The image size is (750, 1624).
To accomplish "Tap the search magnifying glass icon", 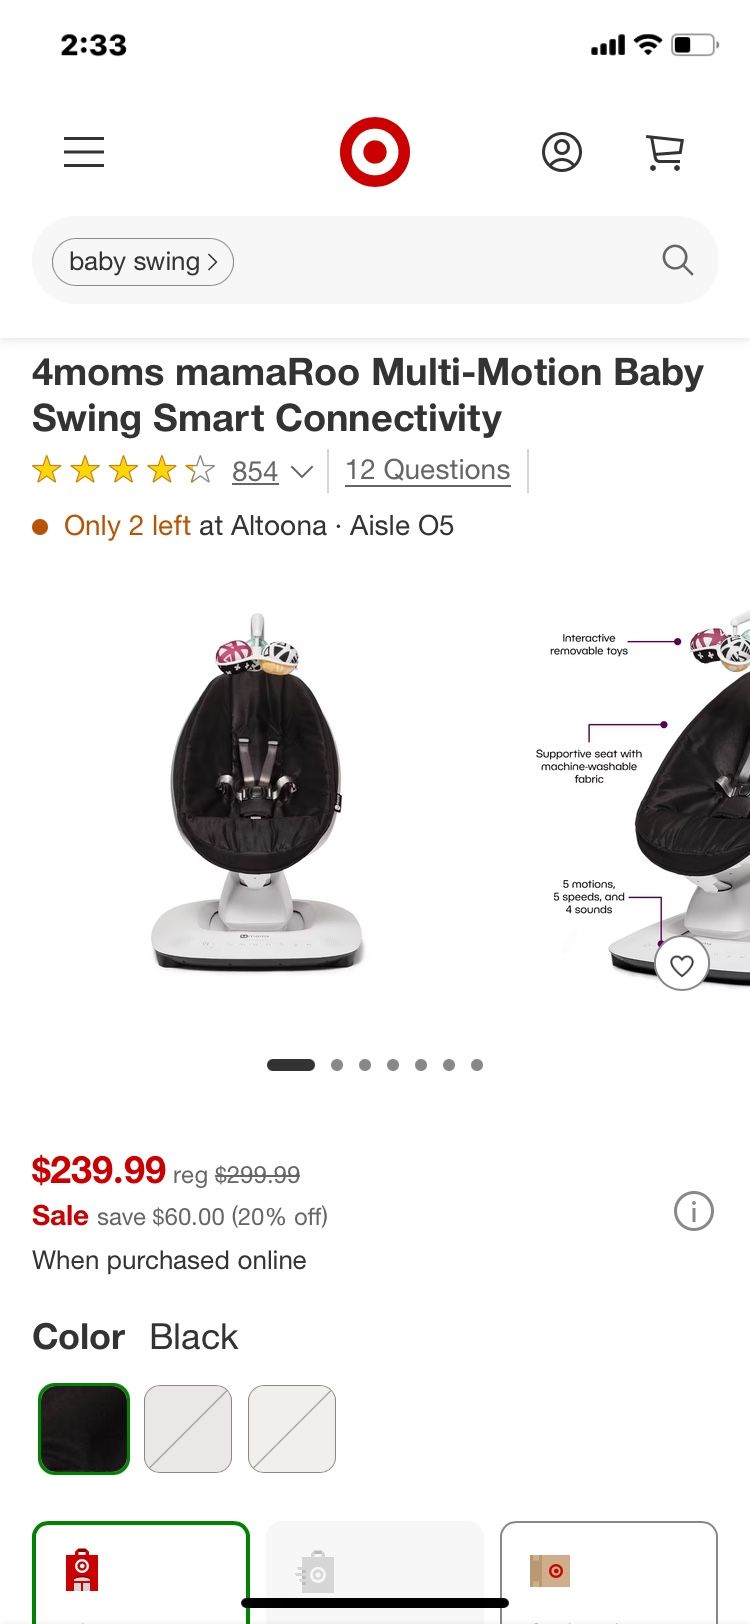I will (678, 260).
